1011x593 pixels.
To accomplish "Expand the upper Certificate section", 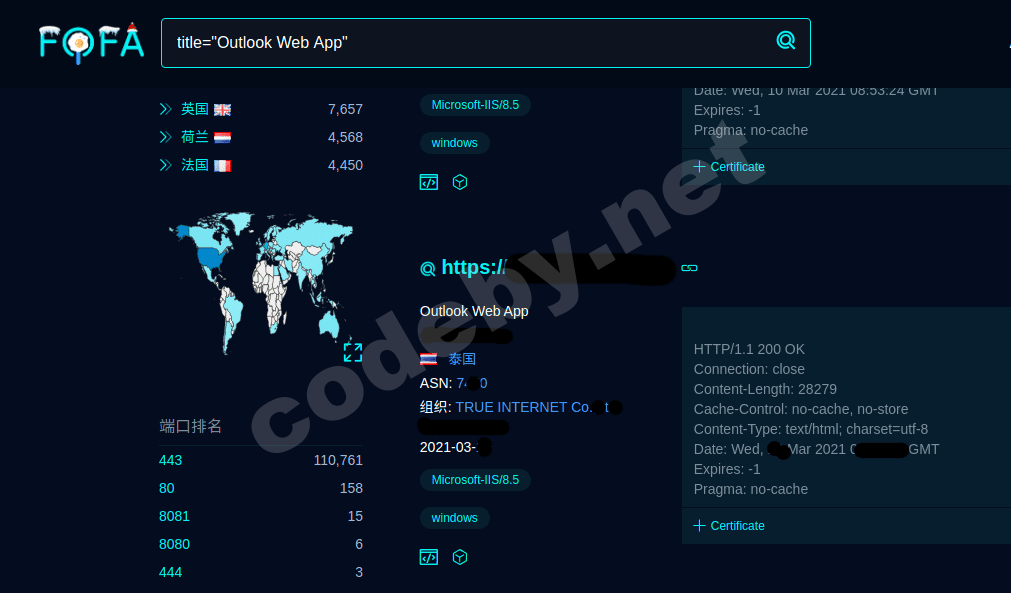I will 728,167.
